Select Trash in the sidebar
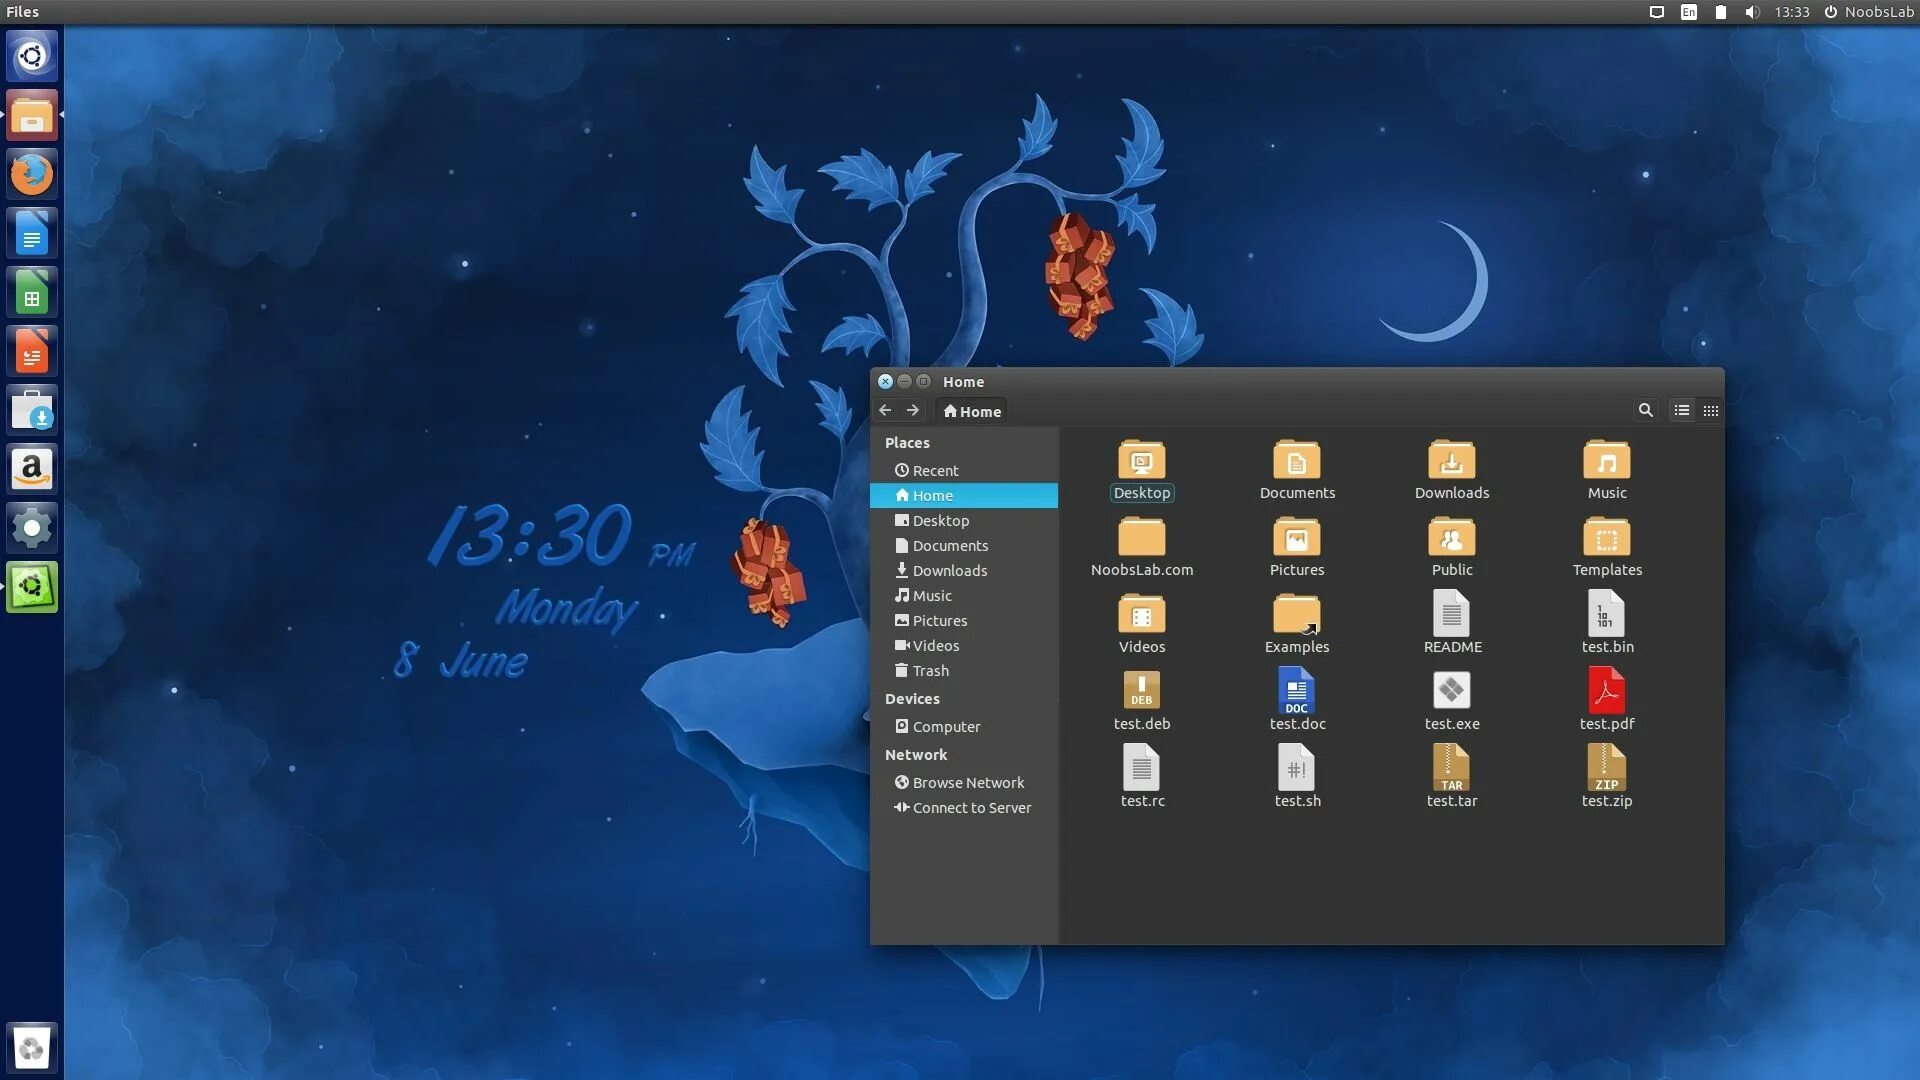Viewport: 1920px width, 1080px height. pos(930,671)
